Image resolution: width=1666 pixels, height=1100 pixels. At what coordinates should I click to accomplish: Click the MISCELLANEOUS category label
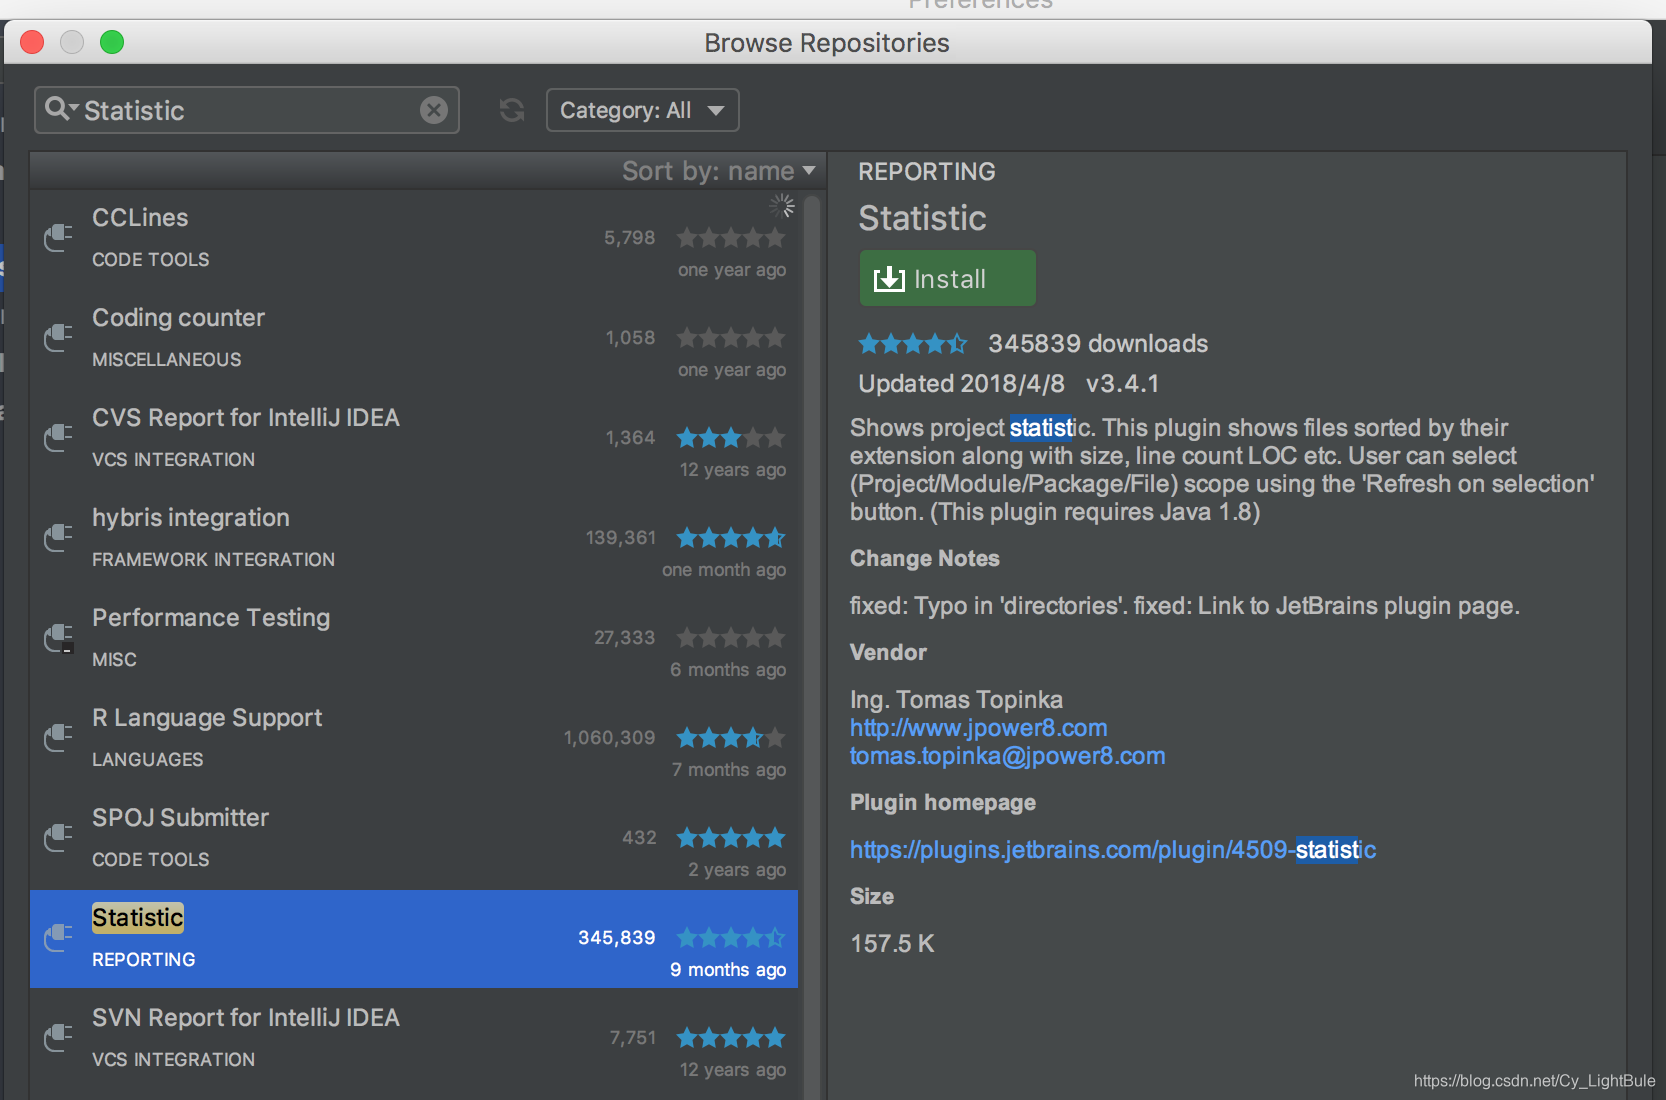point(167,360)
